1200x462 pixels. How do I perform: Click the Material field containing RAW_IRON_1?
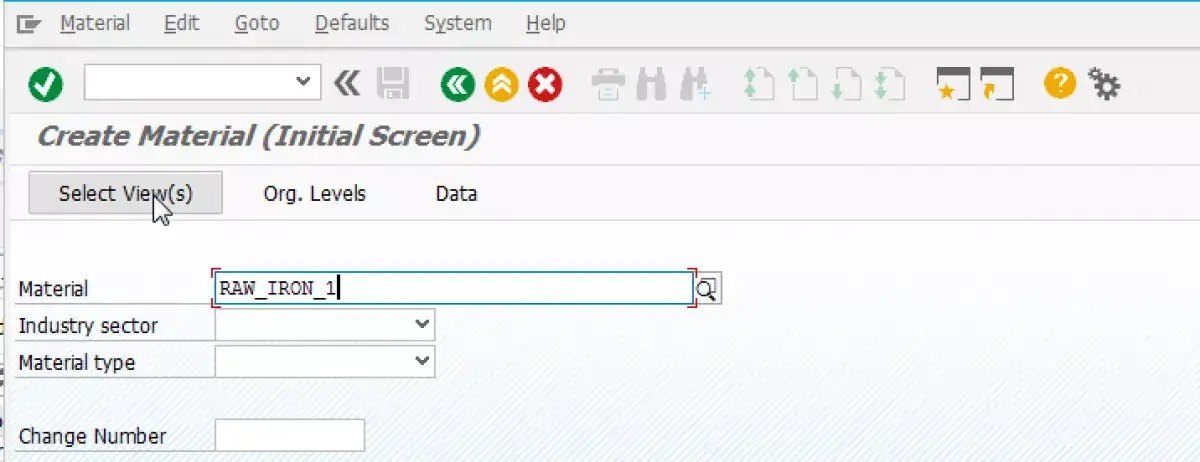pos(454,289)
